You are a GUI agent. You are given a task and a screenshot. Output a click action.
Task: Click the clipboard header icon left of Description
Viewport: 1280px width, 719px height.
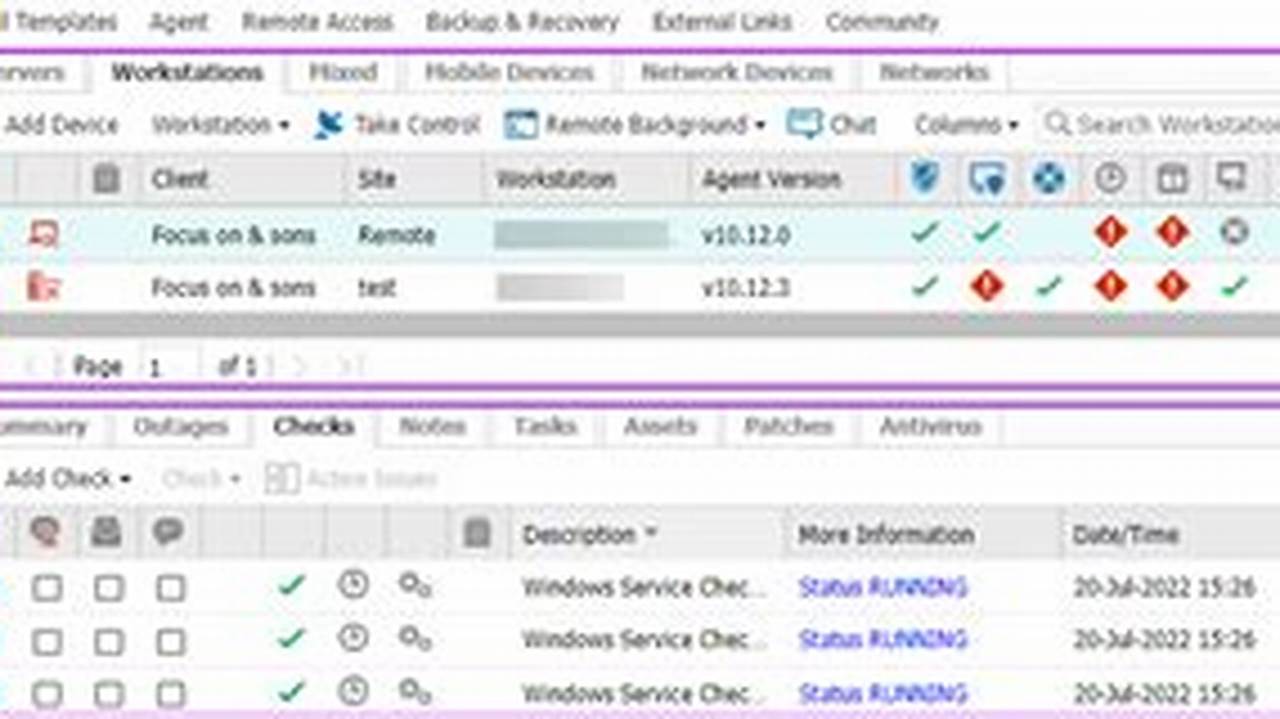[x=477, y=534]
